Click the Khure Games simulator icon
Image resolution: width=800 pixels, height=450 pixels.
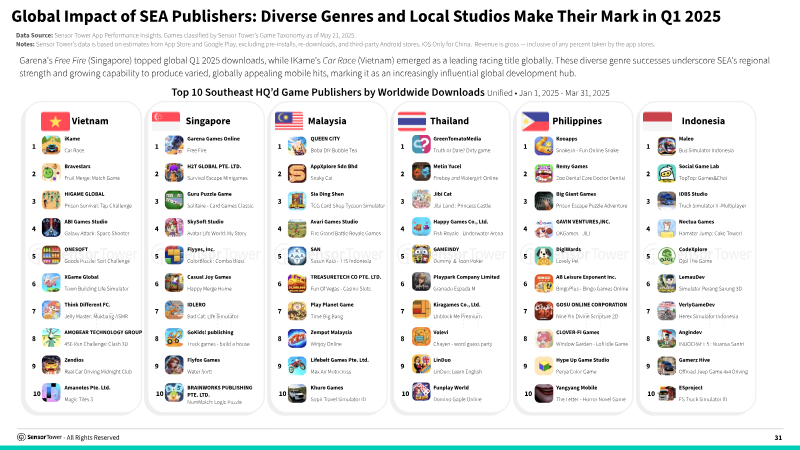click(297, 393)
